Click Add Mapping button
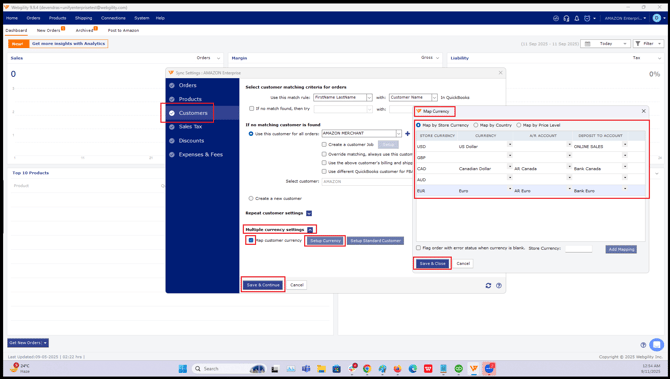This screenshot has height=379, width=670. pyautogui.click(x=621, y=249)
